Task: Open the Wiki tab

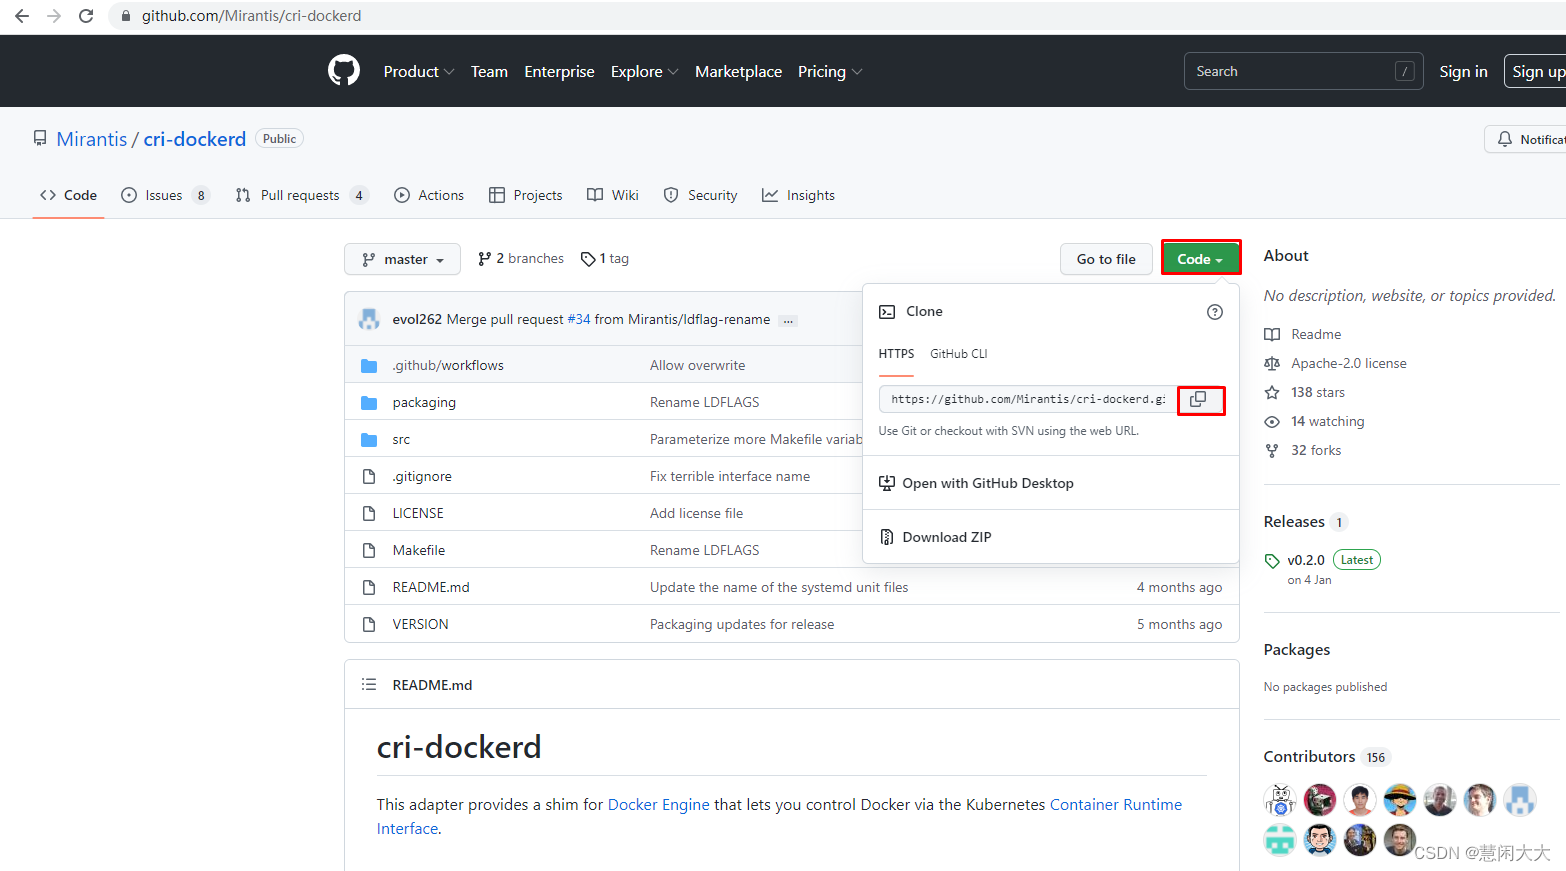Action: click(x=613, y=195)
